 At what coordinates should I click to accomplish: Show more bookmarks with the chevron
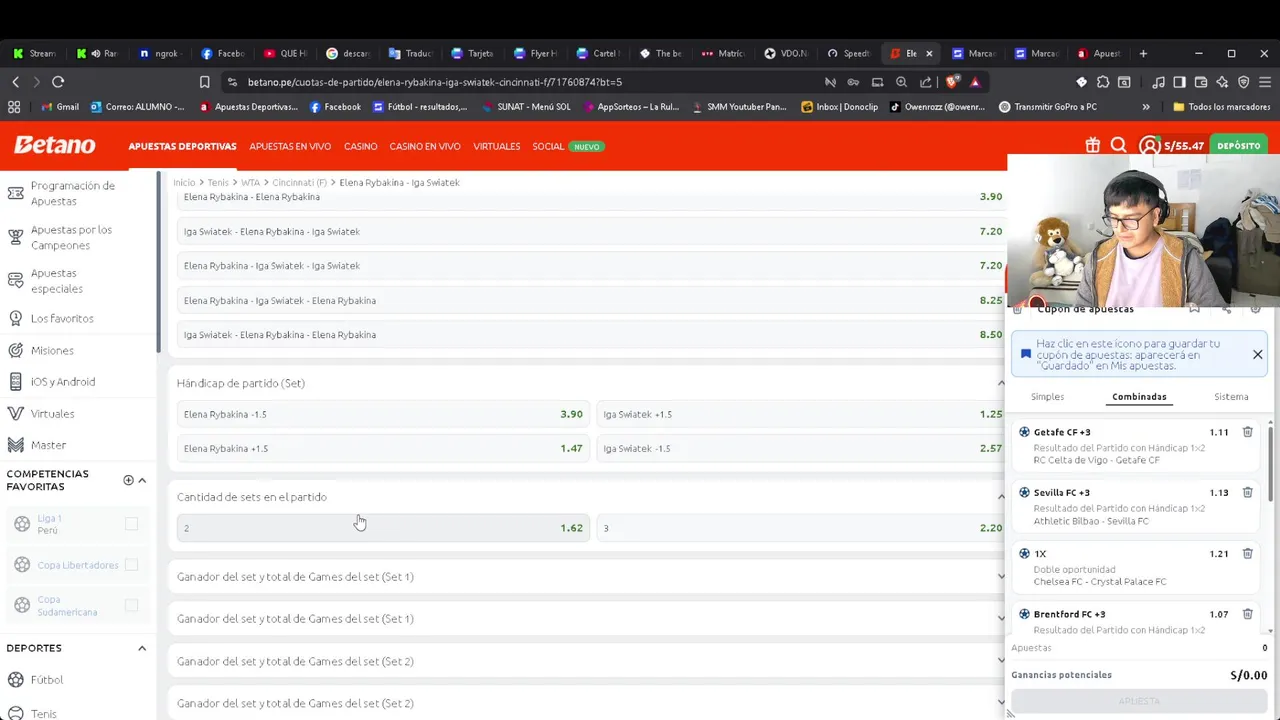coord(1146,107)
